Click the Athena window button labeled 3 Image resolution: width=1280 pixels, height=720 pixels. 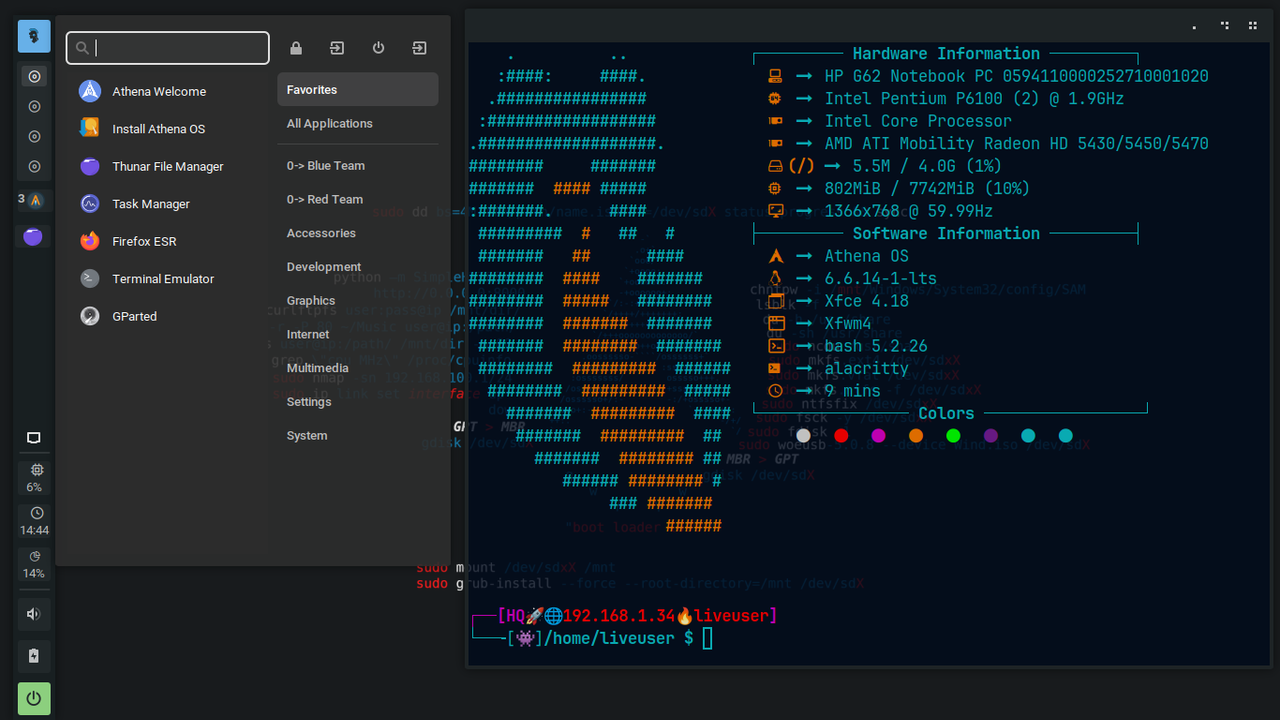coord(34,200)
